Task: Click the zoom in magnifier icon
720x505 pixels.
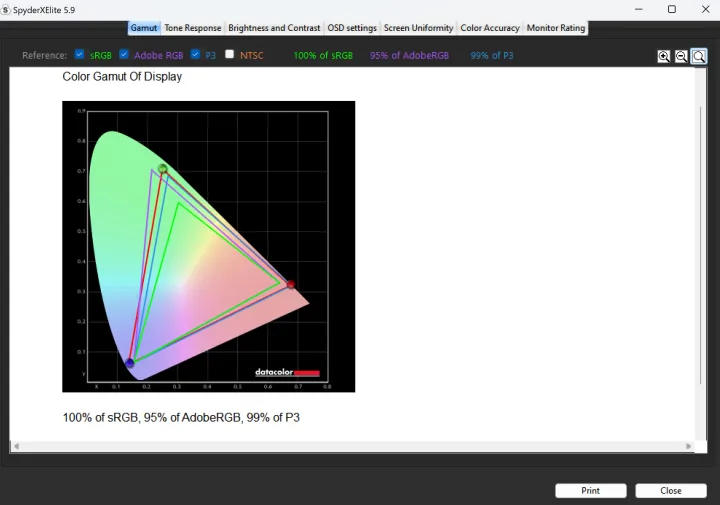Action: tap(664, 57)
